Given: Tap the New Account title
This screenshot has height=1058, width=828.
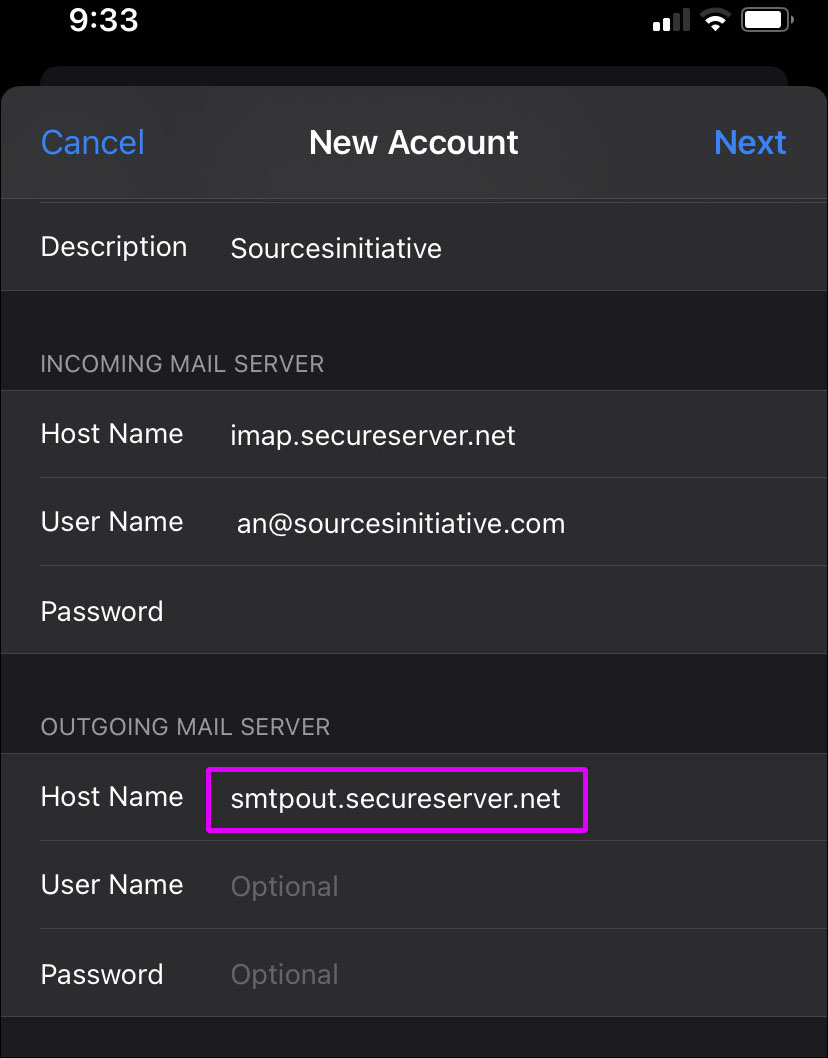Looking at the screenshot, I should 413,142.
